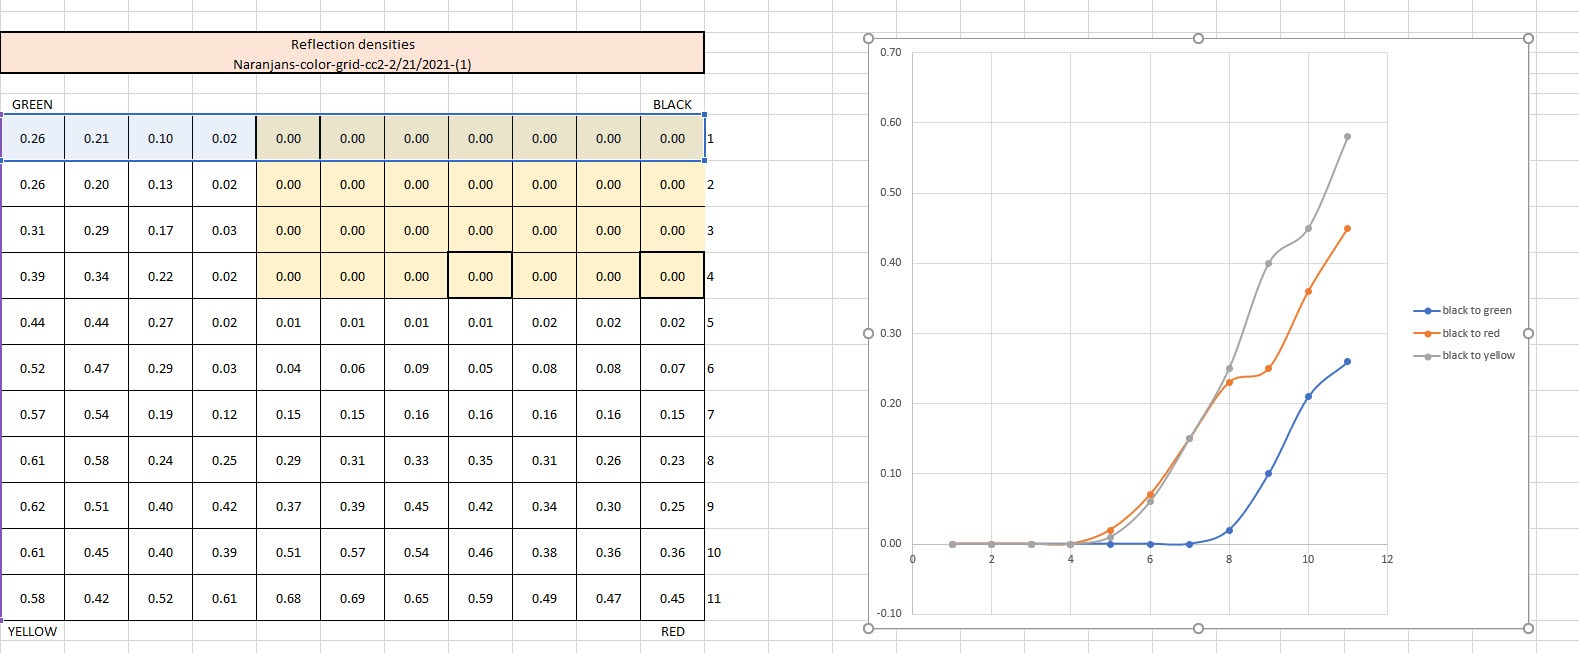Click the chart's top-center resize handle
Screen dimensions: 1579x653
point(1198,38)
